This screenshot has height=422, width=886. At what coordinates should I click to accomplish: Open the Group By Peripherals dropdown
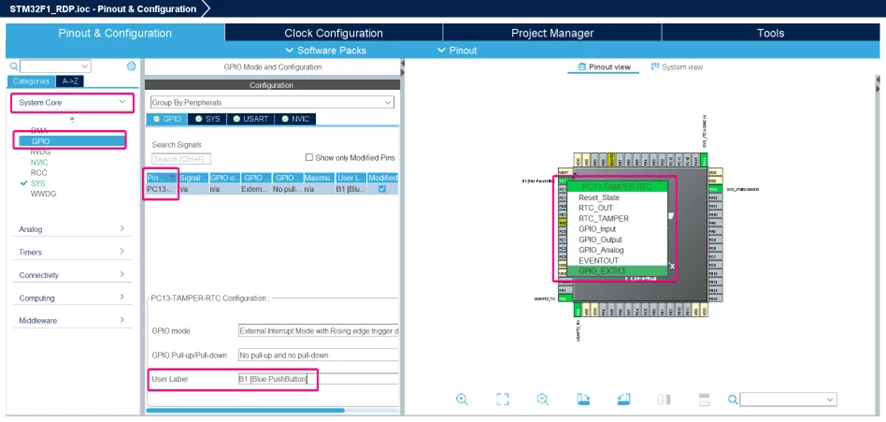[272, 103]
